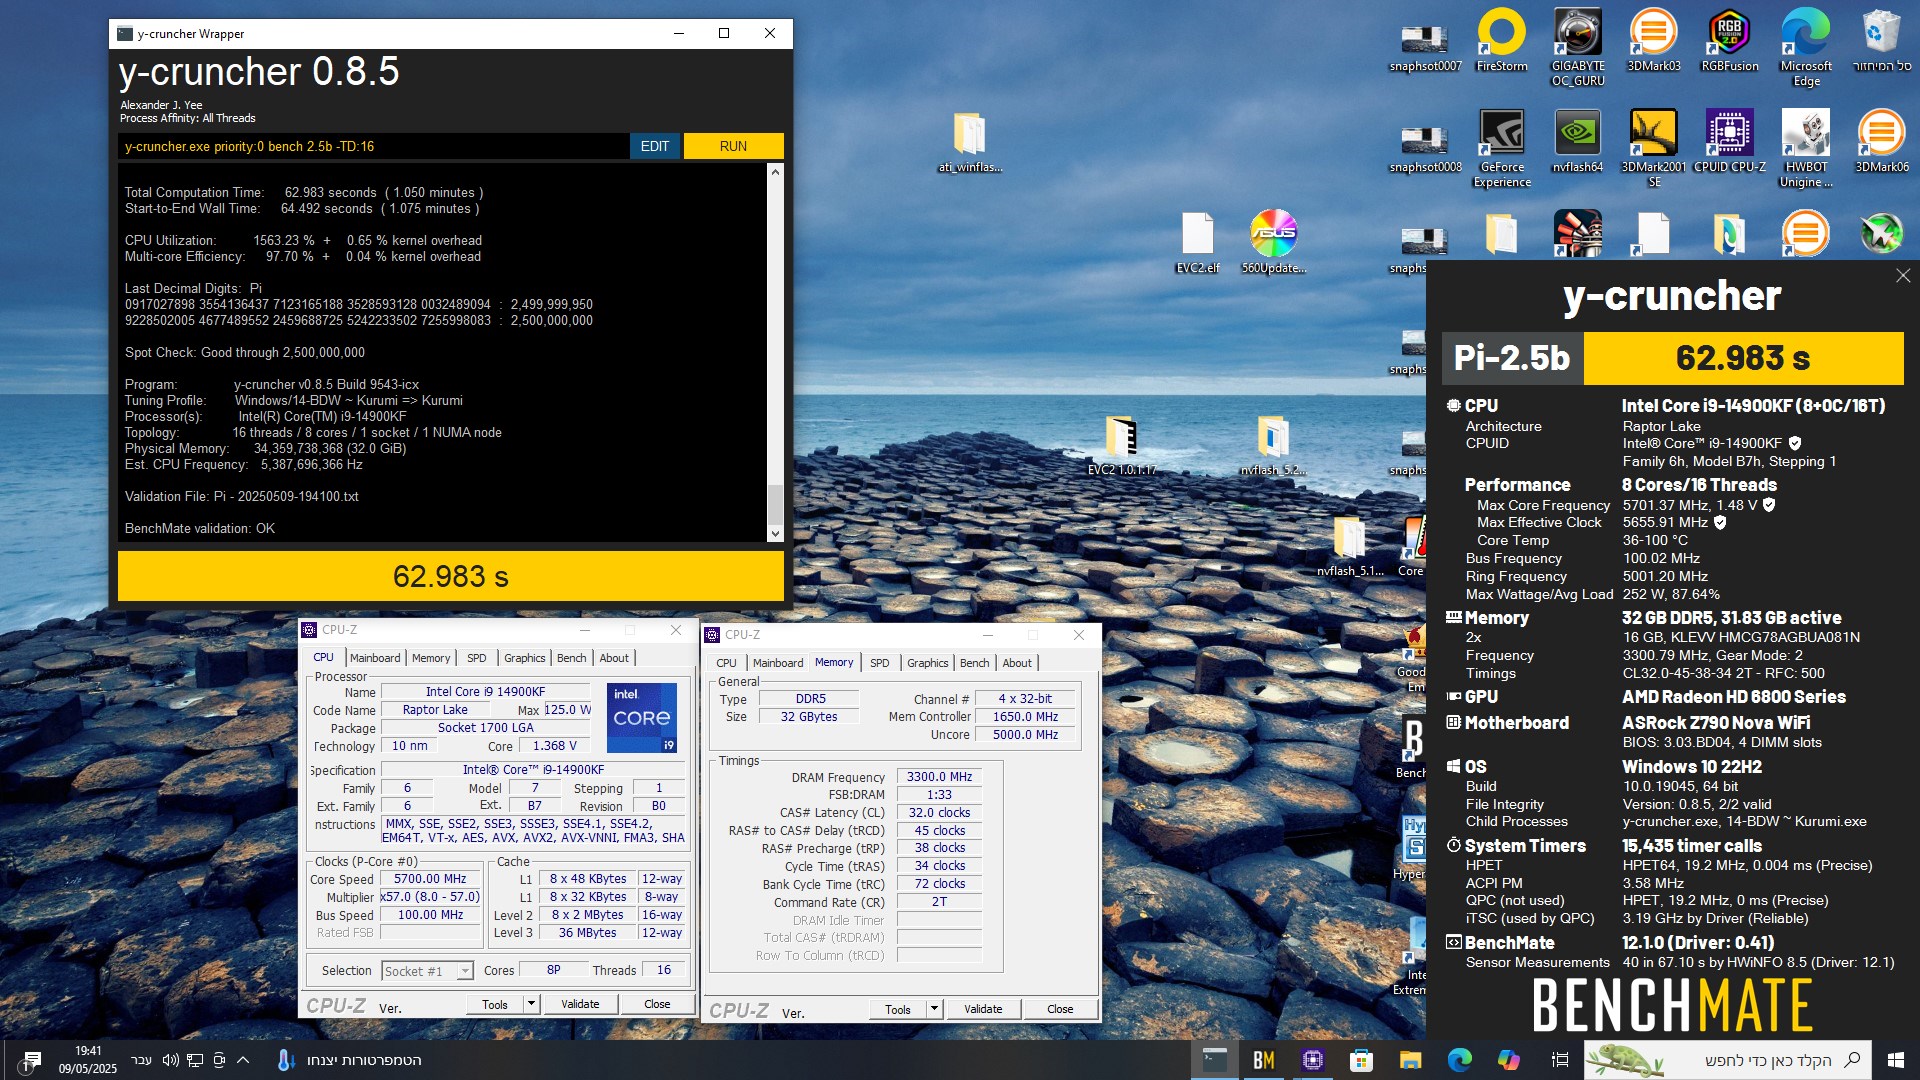
Task: Click the EDIT button in y-cruncher Wrapper
Action: tap(654, 146)
